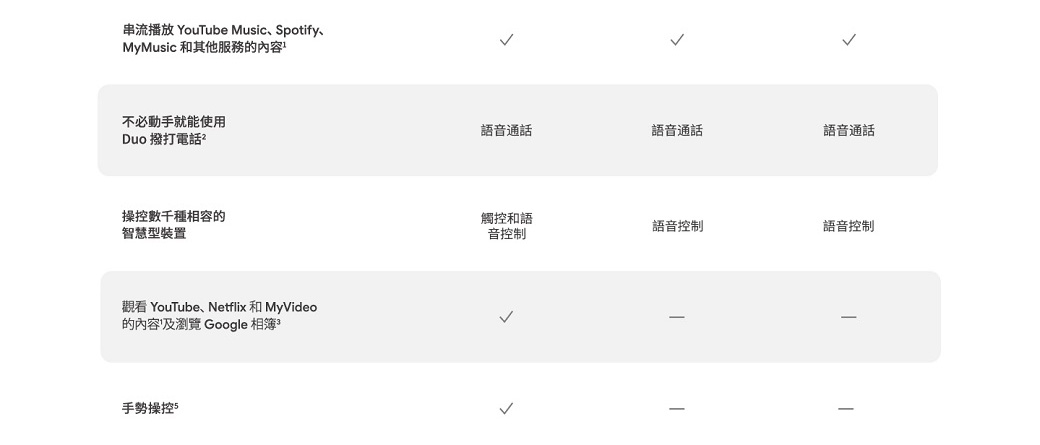Screen dimensions: 1040x445
Task: Click the middle-column 語音控制 entry
Action: click(x=677, y=226)
